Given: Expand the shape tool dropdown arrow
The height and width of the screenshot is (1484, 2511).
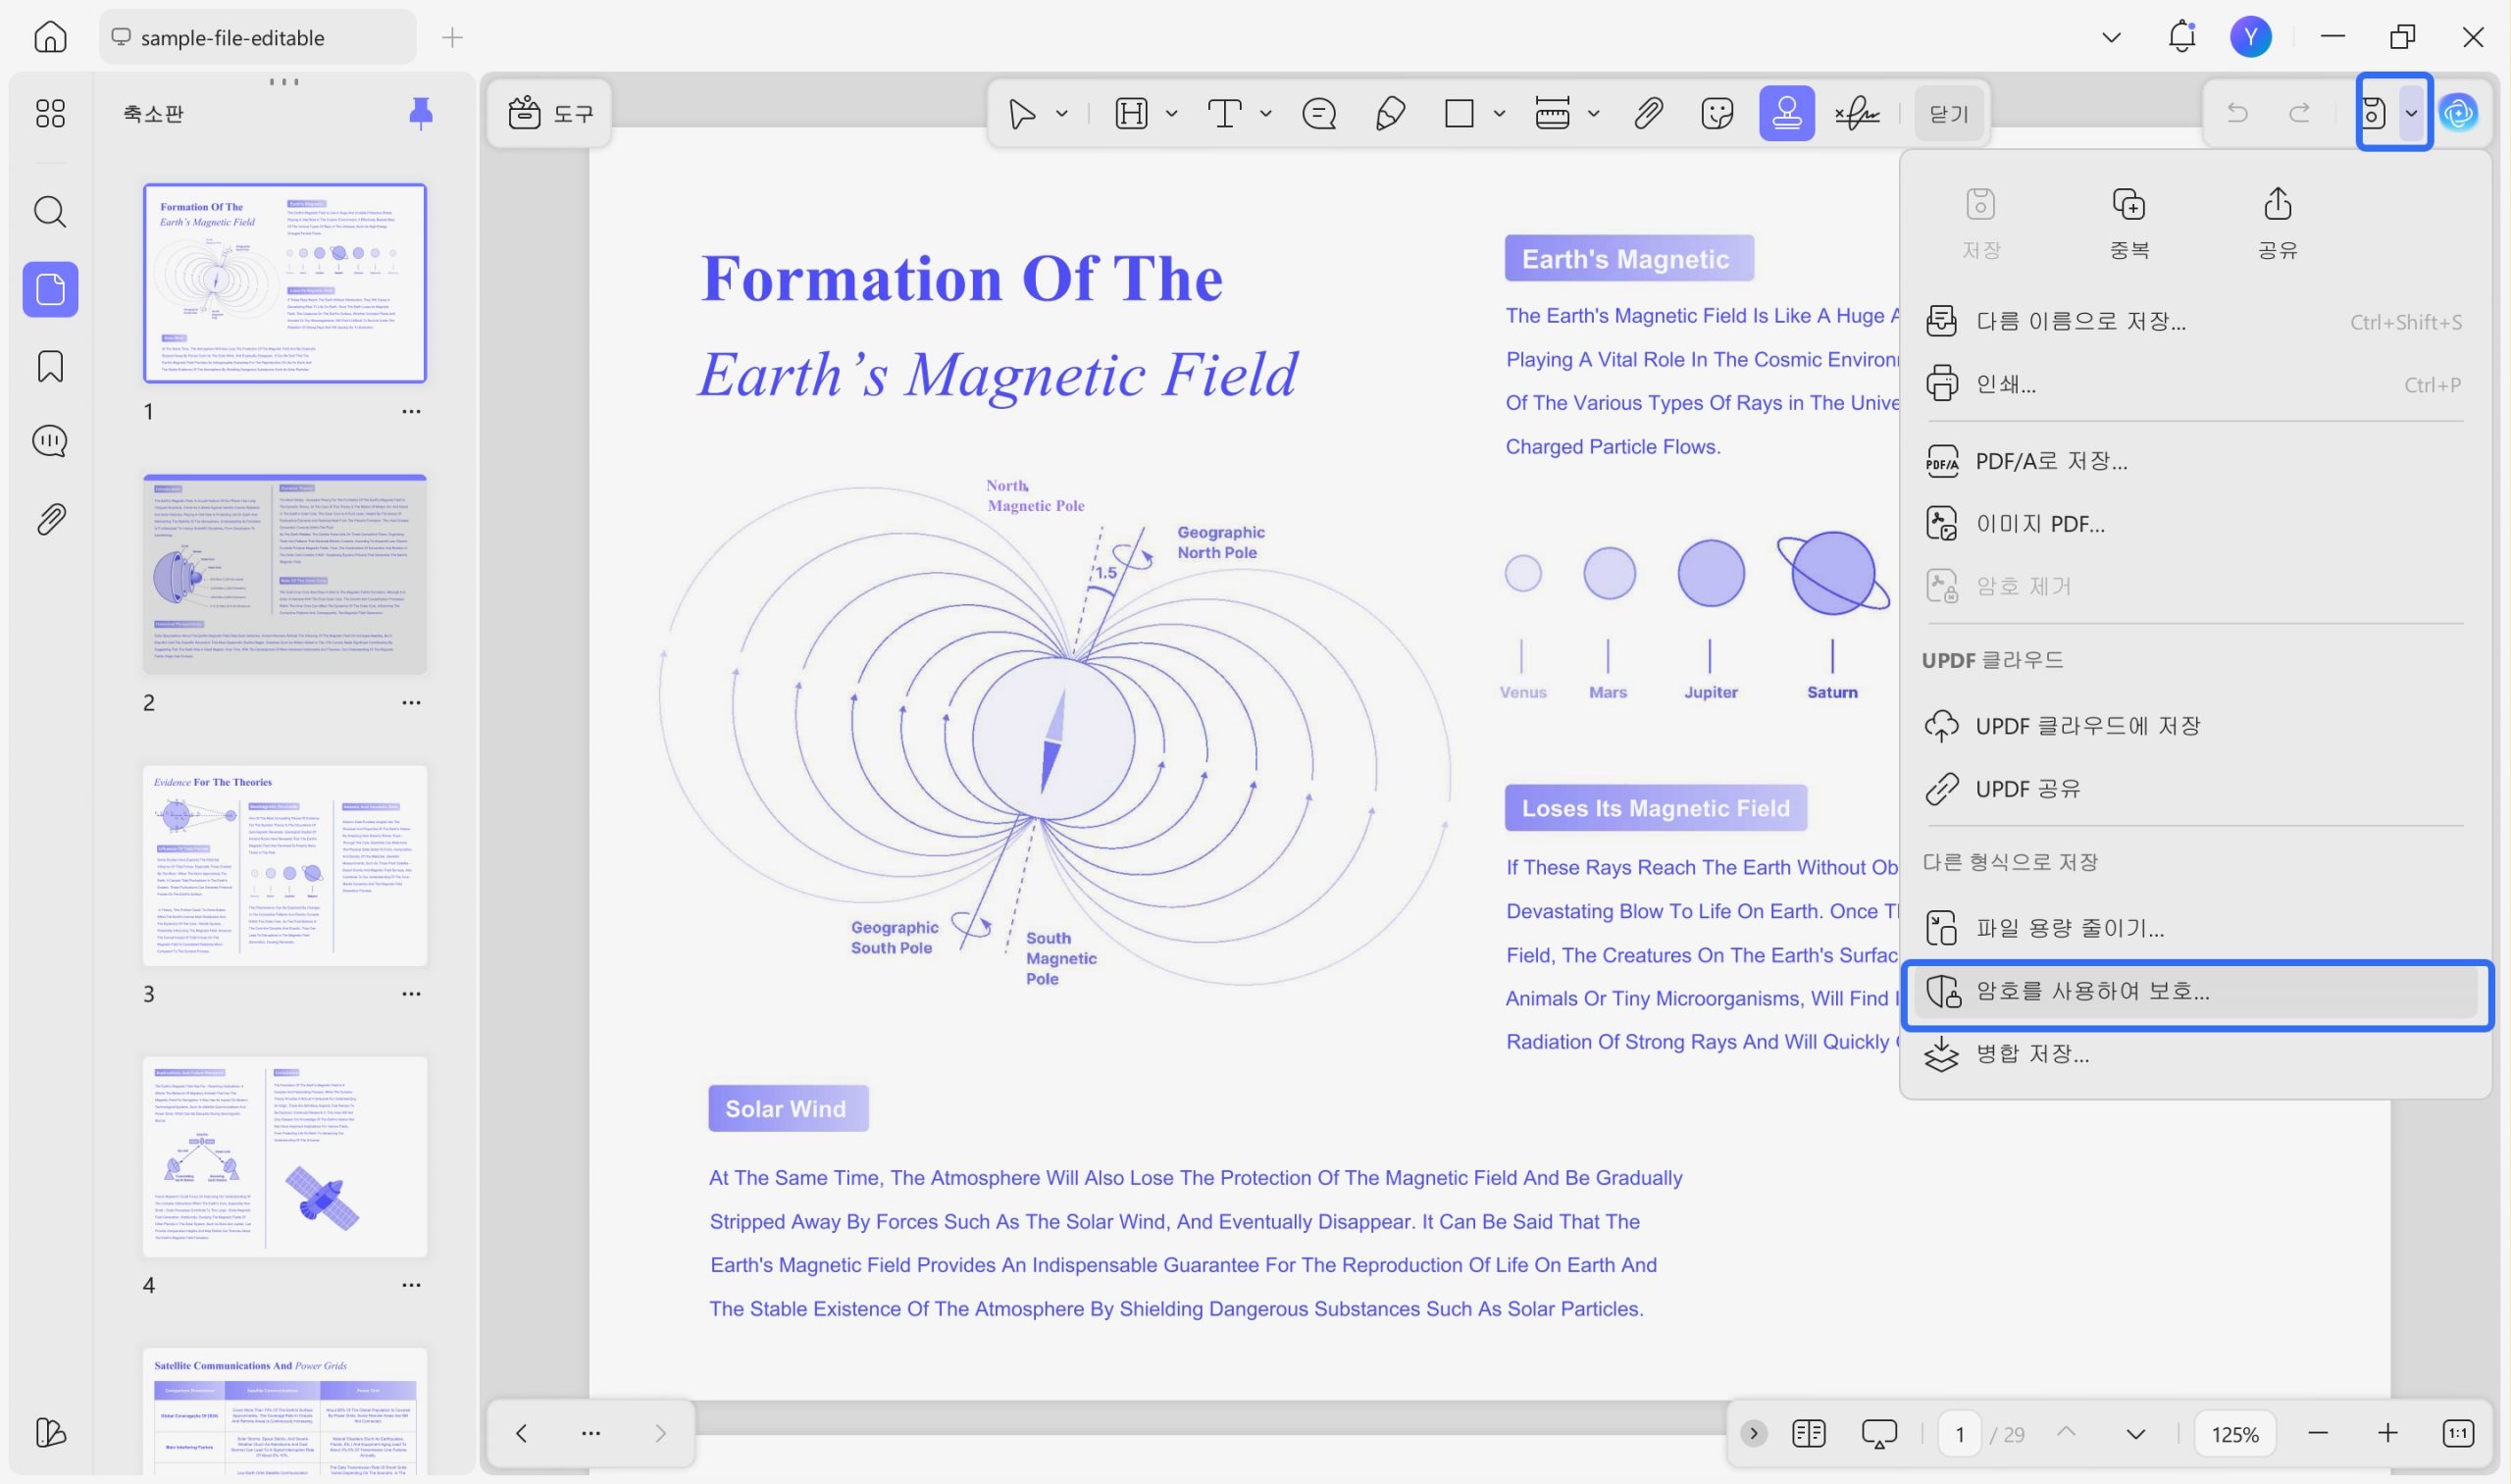Looking at the screenshot, I should [1499, 113].
